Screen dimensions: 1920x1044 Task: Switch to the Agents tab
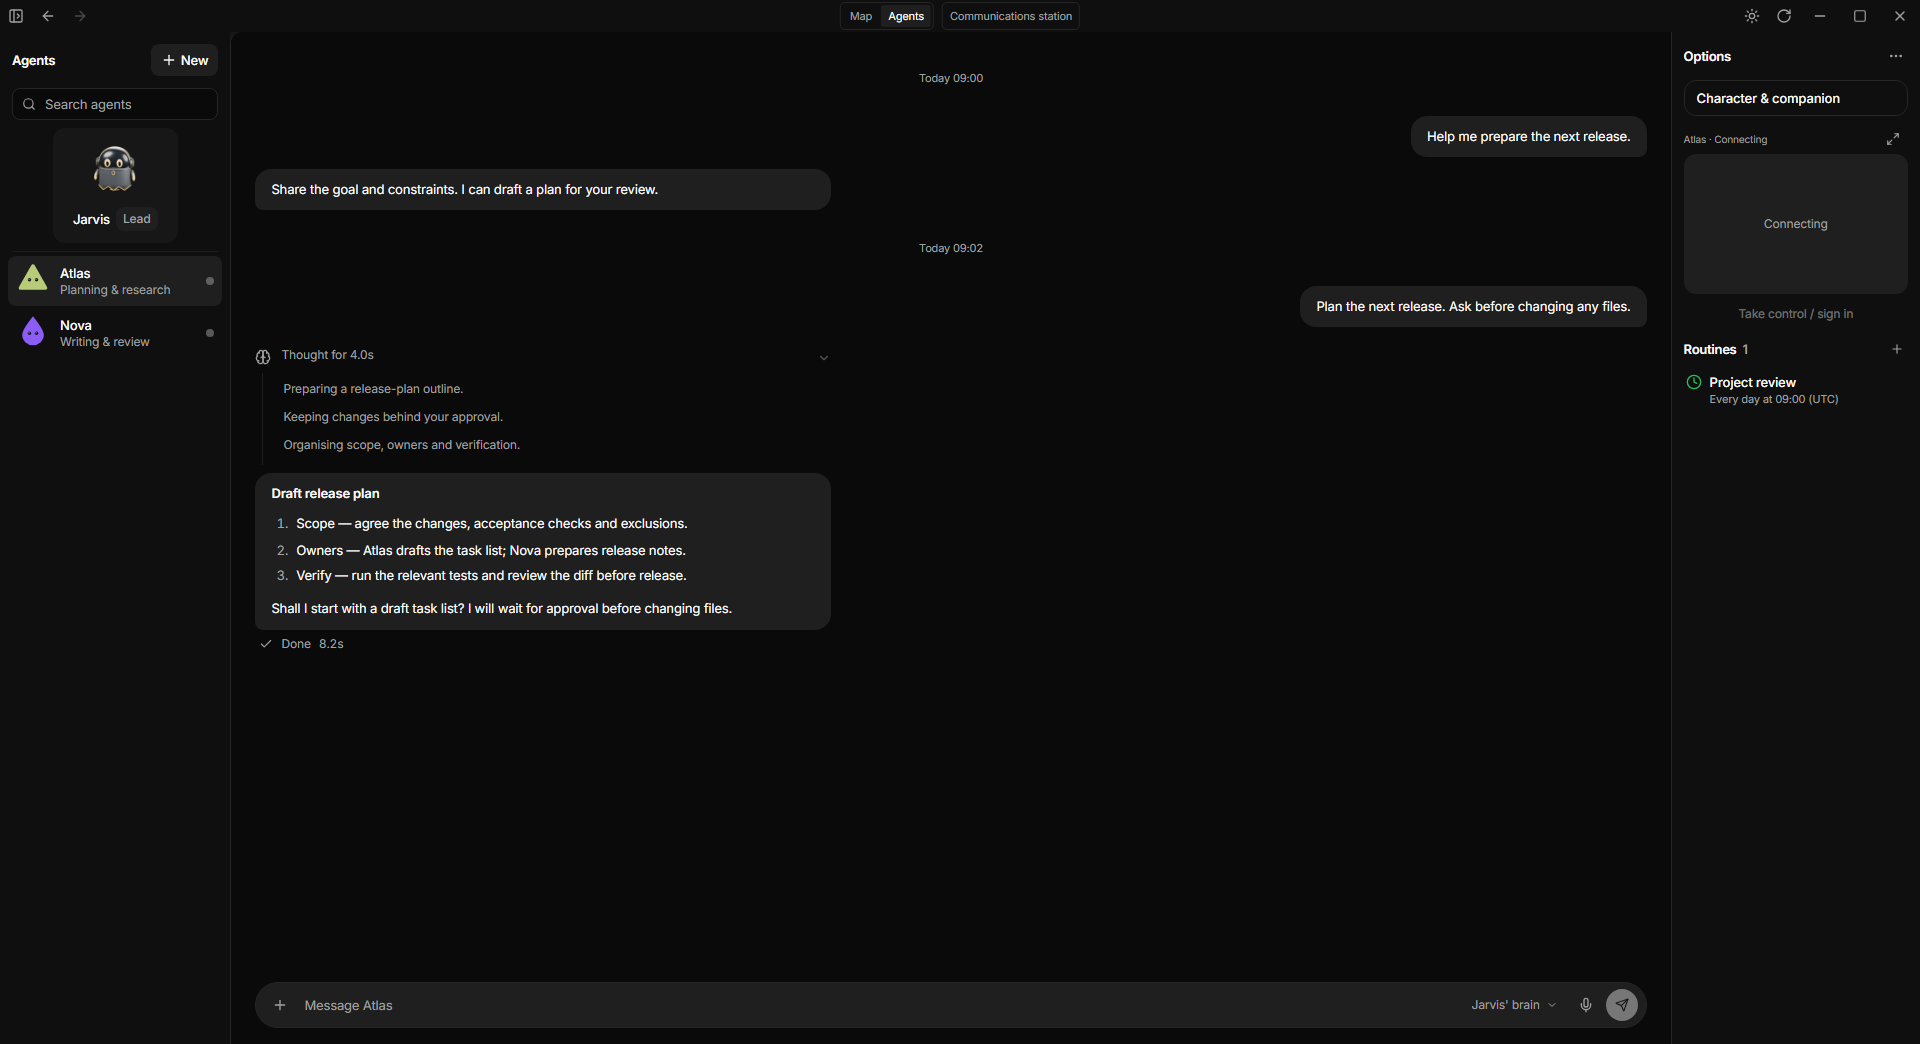tap(906, 16)
